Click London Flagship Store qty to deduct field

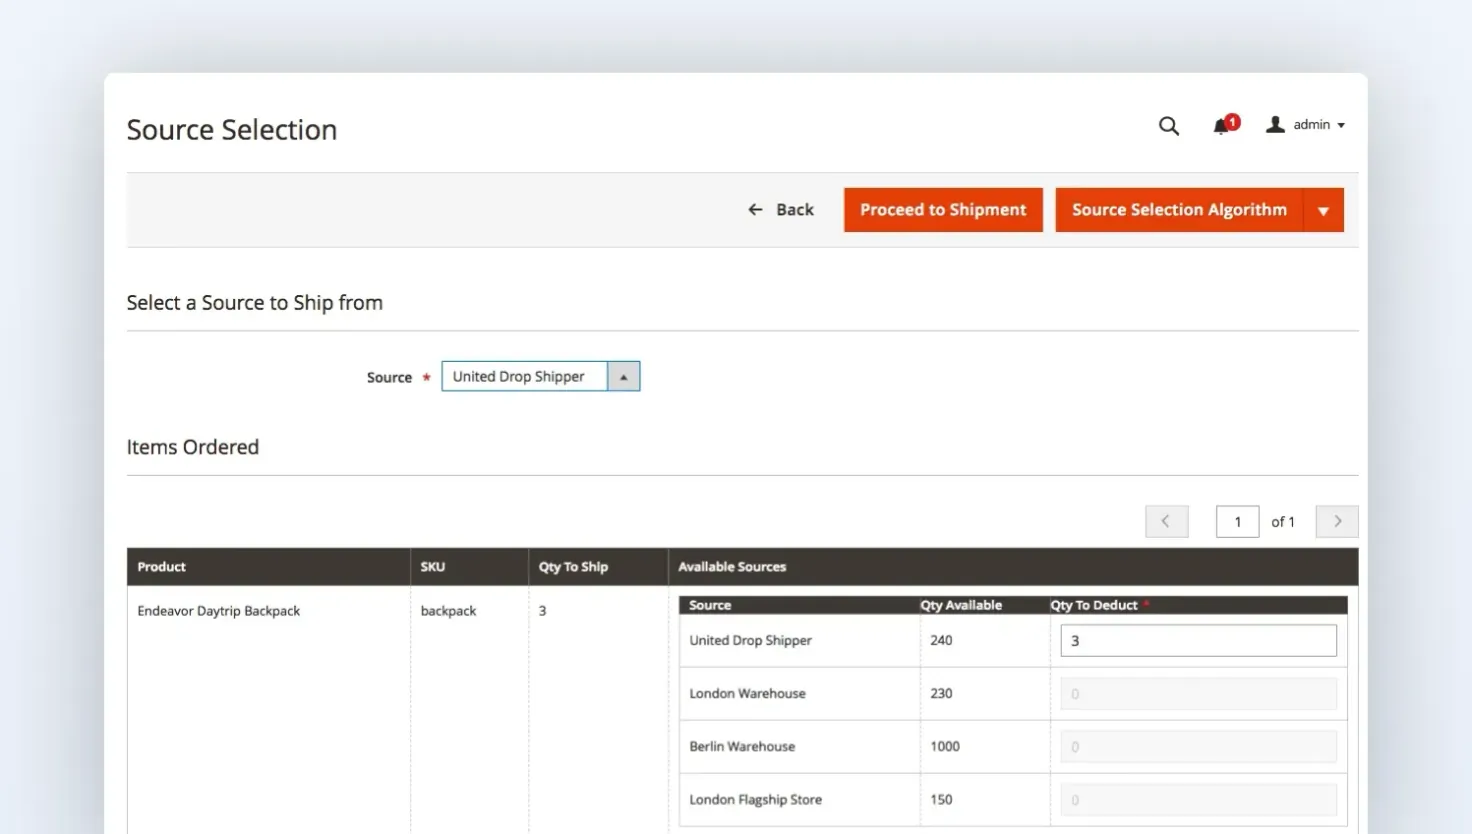(x=1198, y=800)
